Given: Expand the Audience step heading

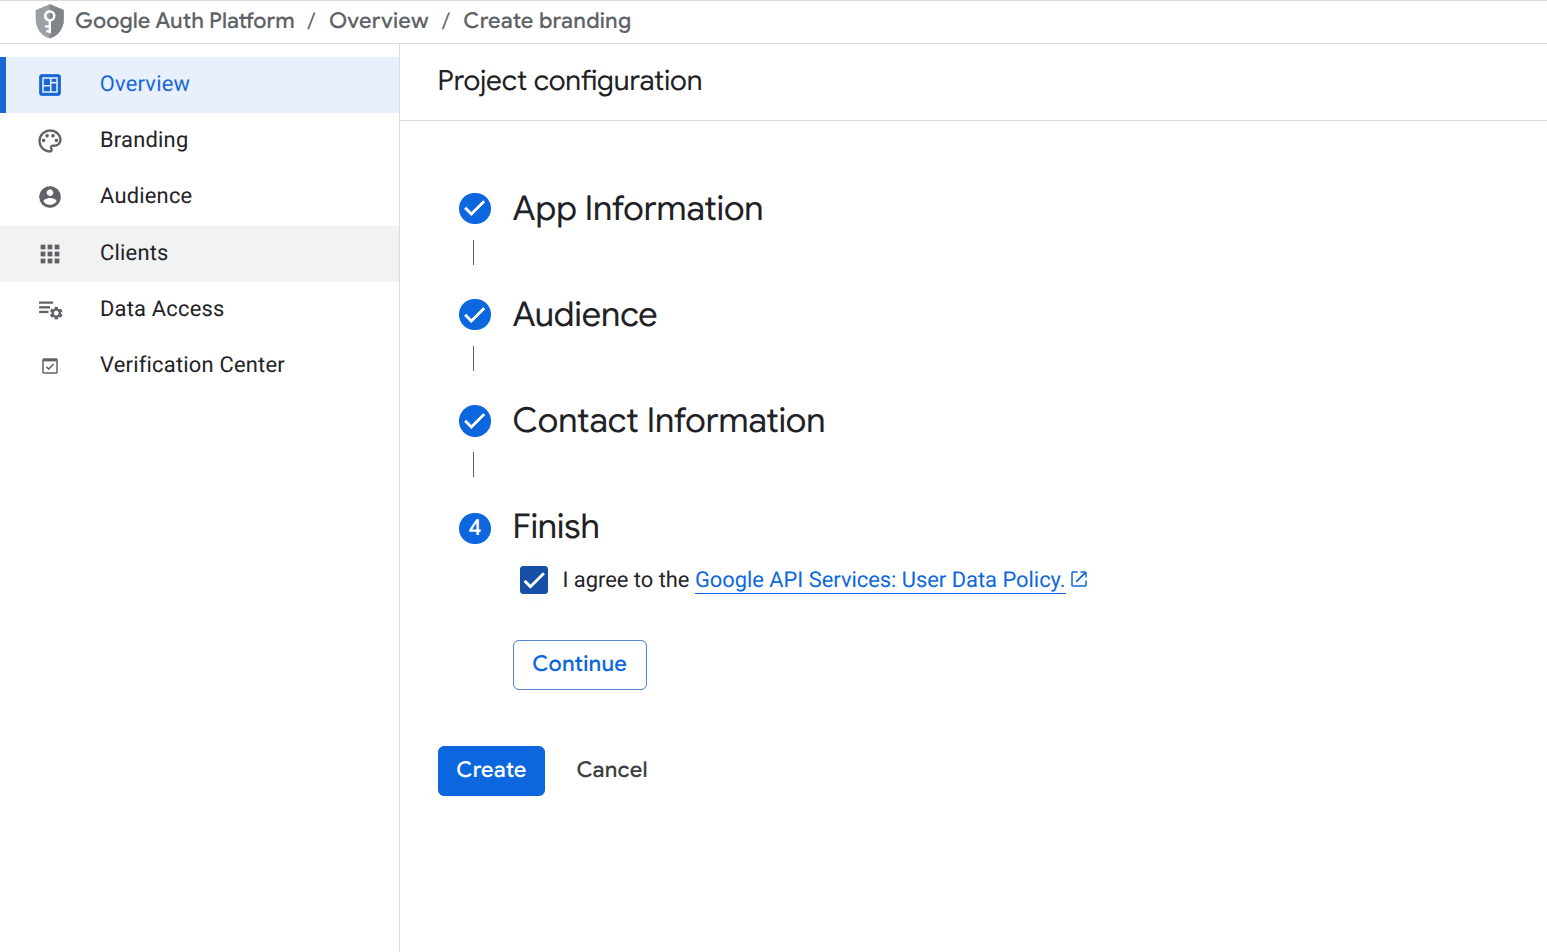Looking at the screenshot, I should tap(585, 315).
